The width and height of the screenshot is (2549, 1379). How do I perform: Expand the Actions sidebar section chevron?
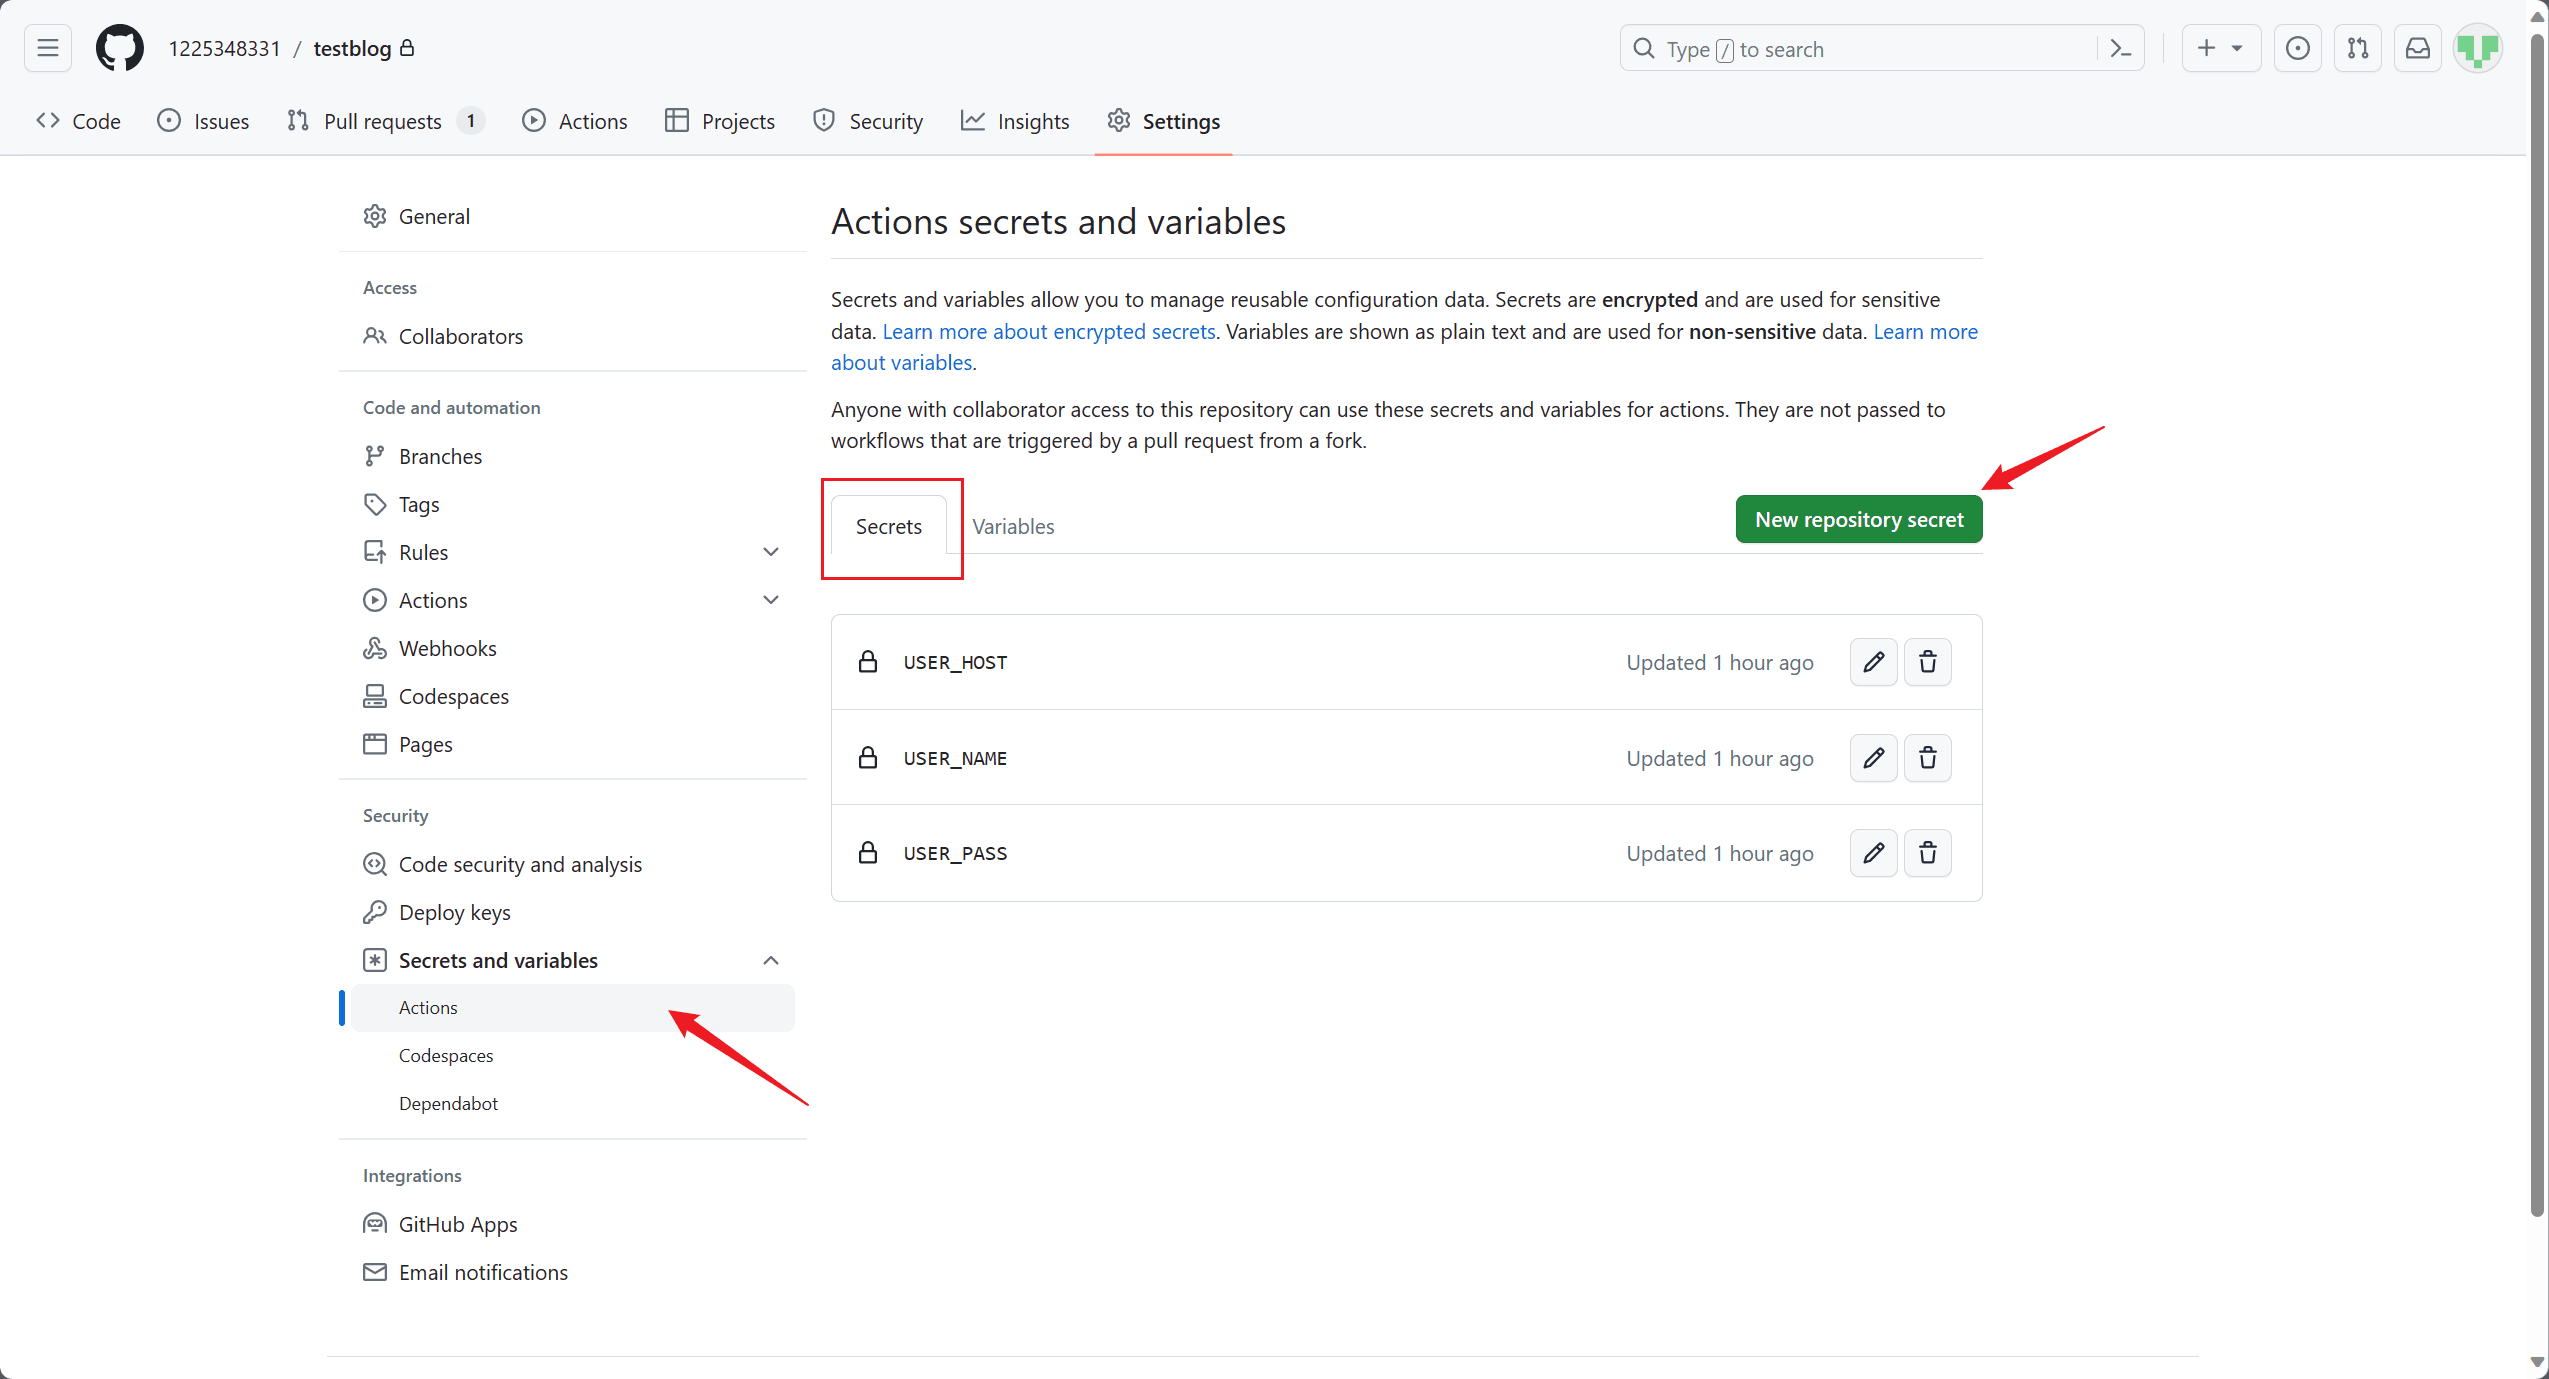pyautogui.click(x=770, y=600)
